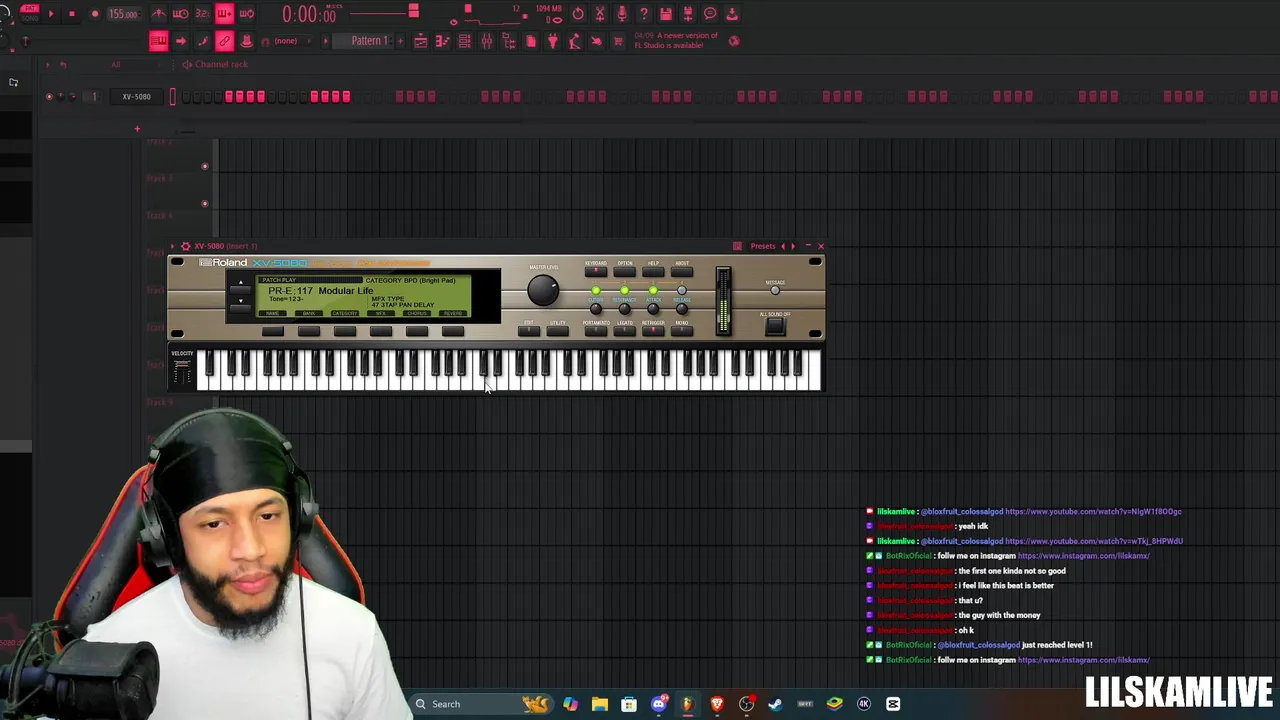Expand arrow left of Pattern 1
The width and height of the screenshot is (1280, 720).
click(325, 41)
